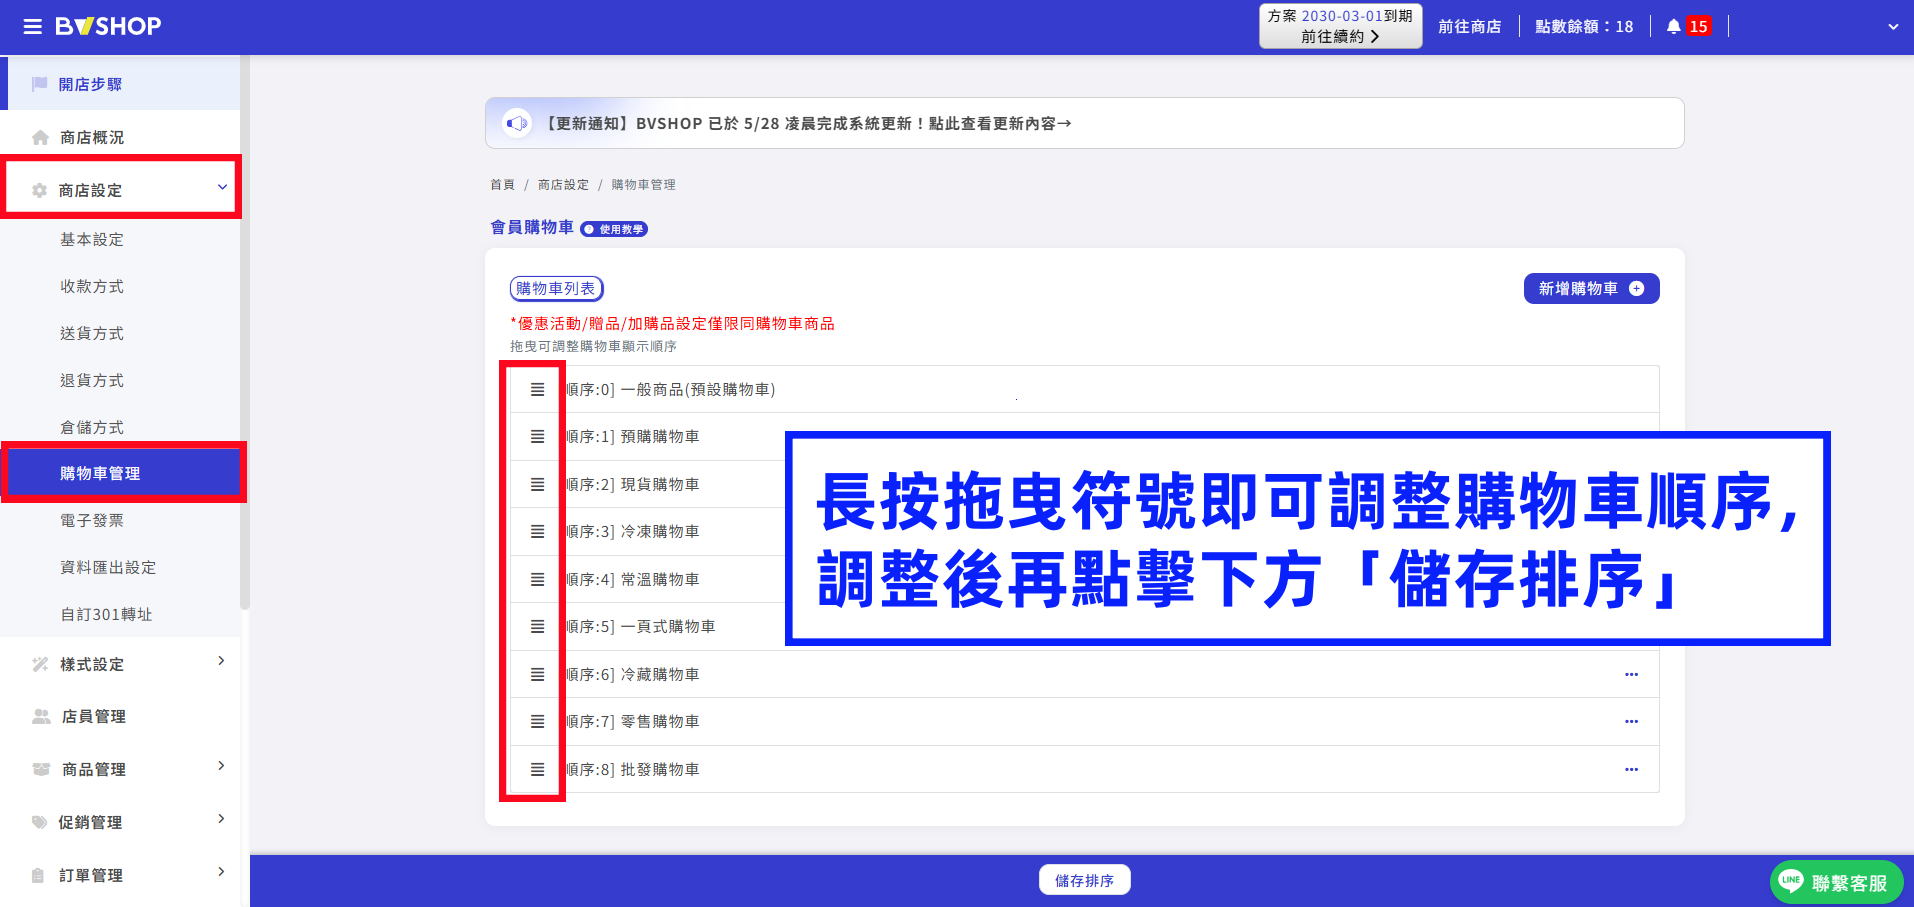Open 開店步驟 in the sidebar

121,84
